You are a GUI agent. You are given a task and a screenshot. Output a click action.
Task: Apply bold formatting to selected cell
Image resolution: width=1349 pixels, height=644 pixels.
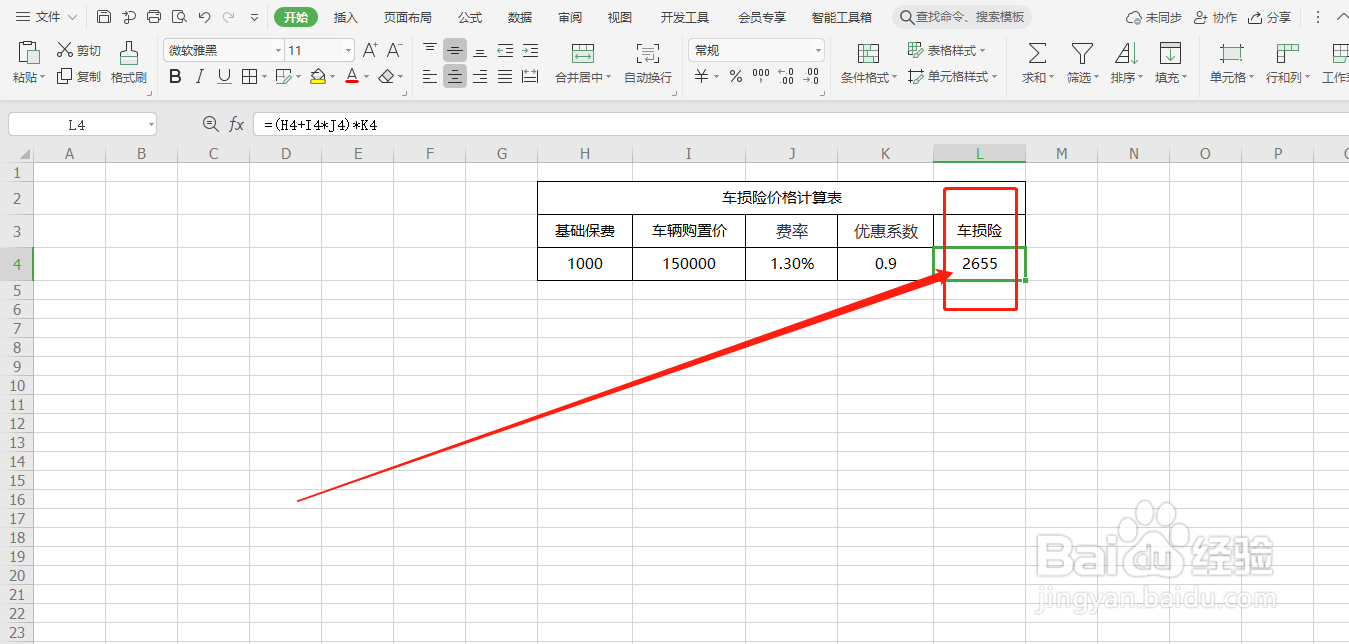click(175, 76)
